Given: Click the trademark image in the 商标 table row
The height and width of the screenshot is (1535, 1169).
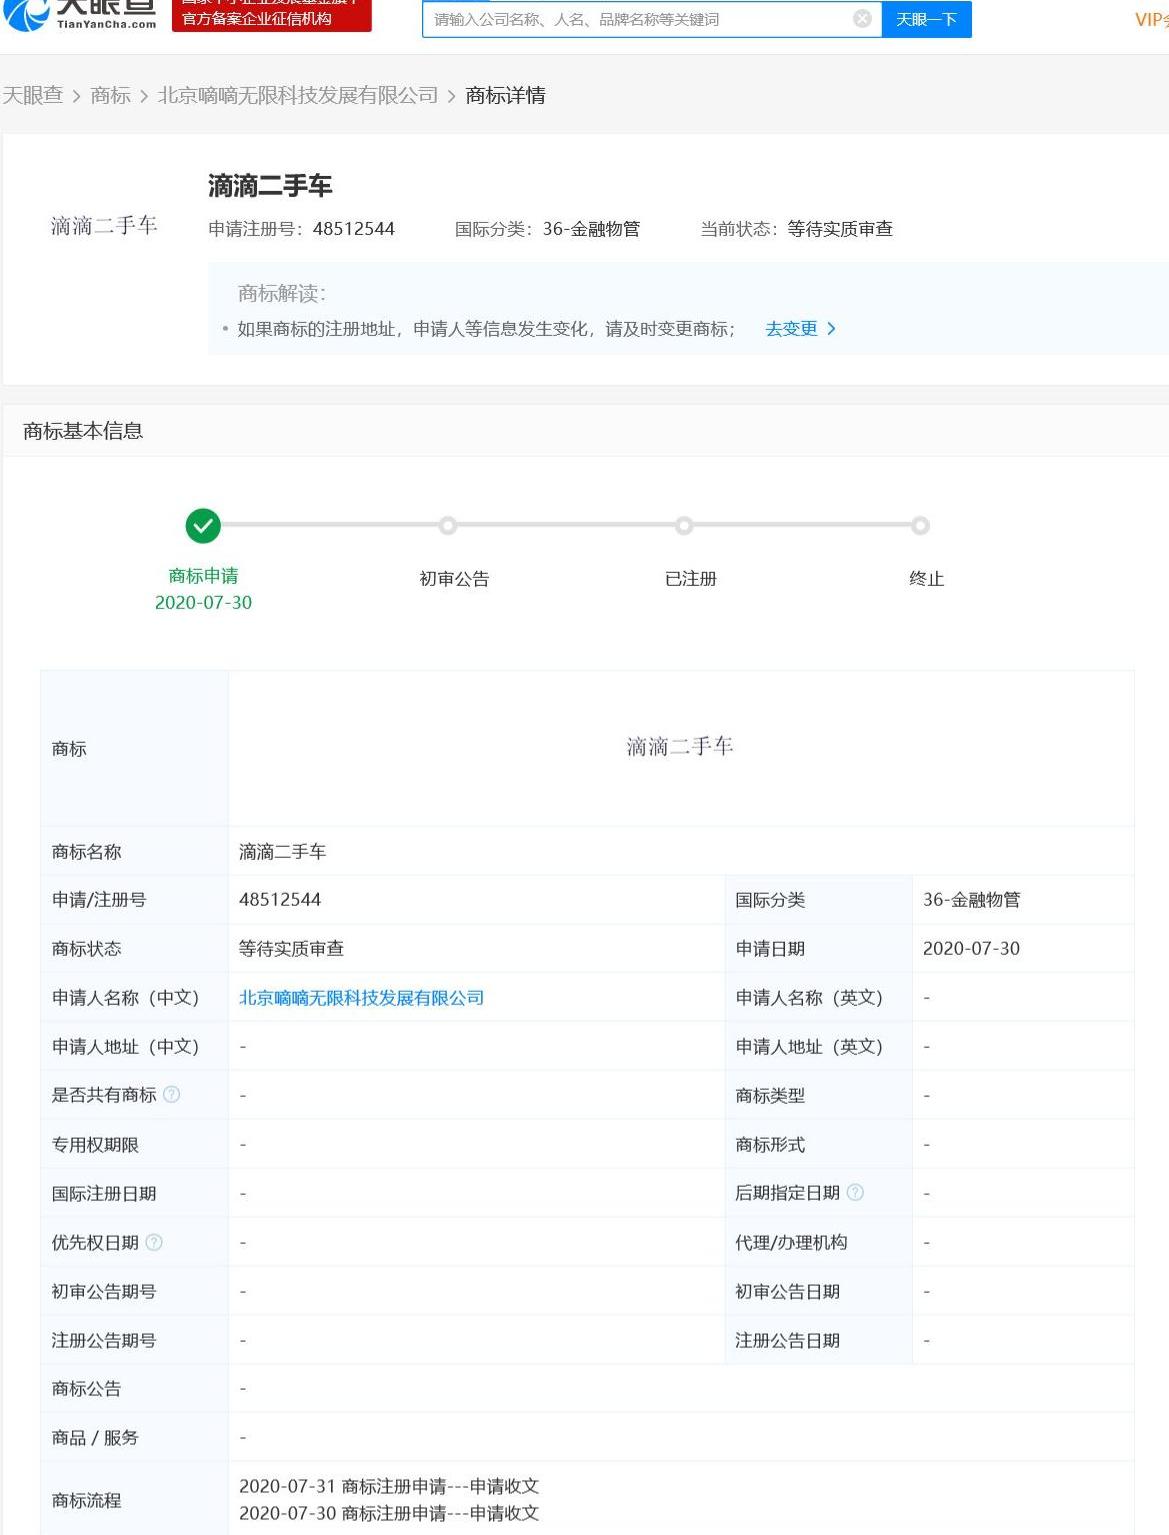Looking at the screenshot, I should 680,747.
